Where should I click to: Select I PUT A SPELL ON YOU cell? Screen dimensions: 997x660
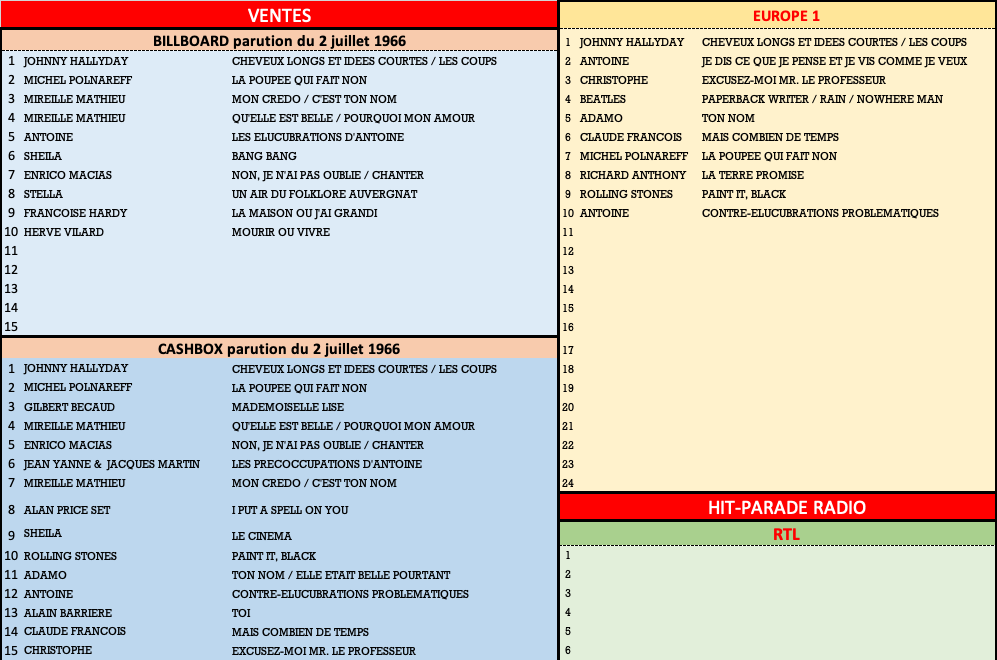click(x=290, y=511)
